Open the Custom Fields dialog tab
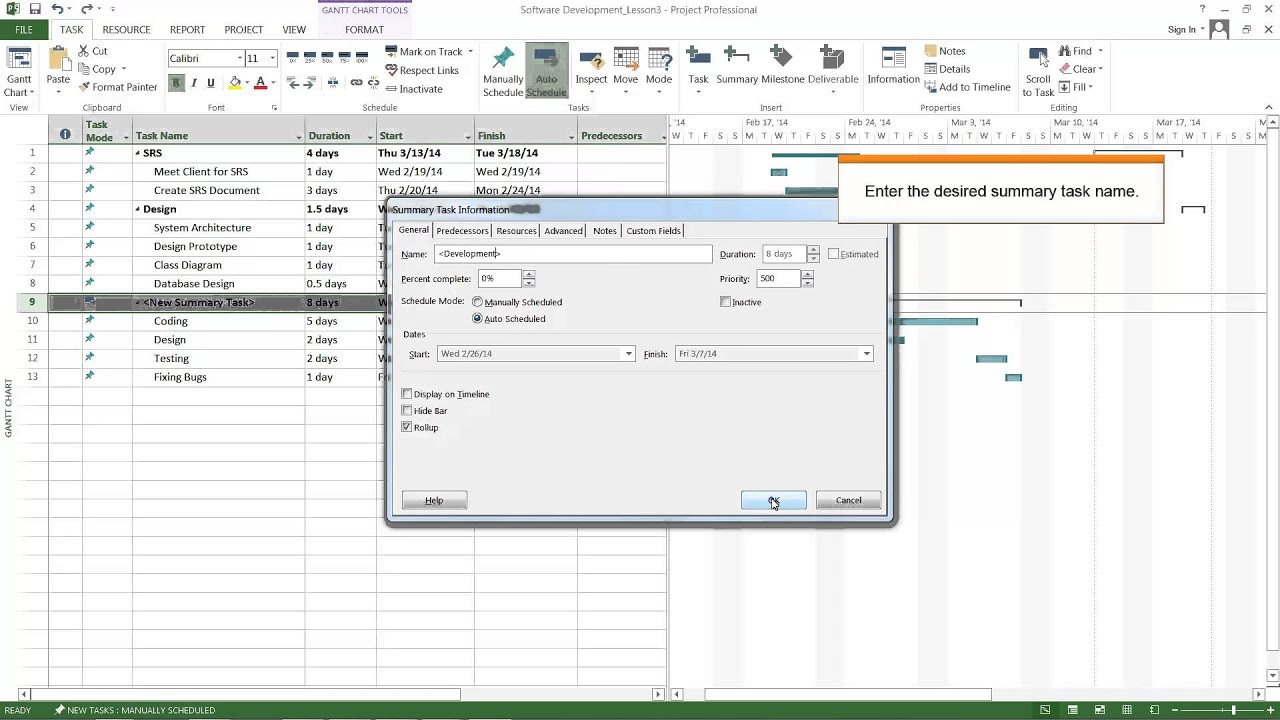The width and height of the screenshot is (1280, 720). pos(653,231)
